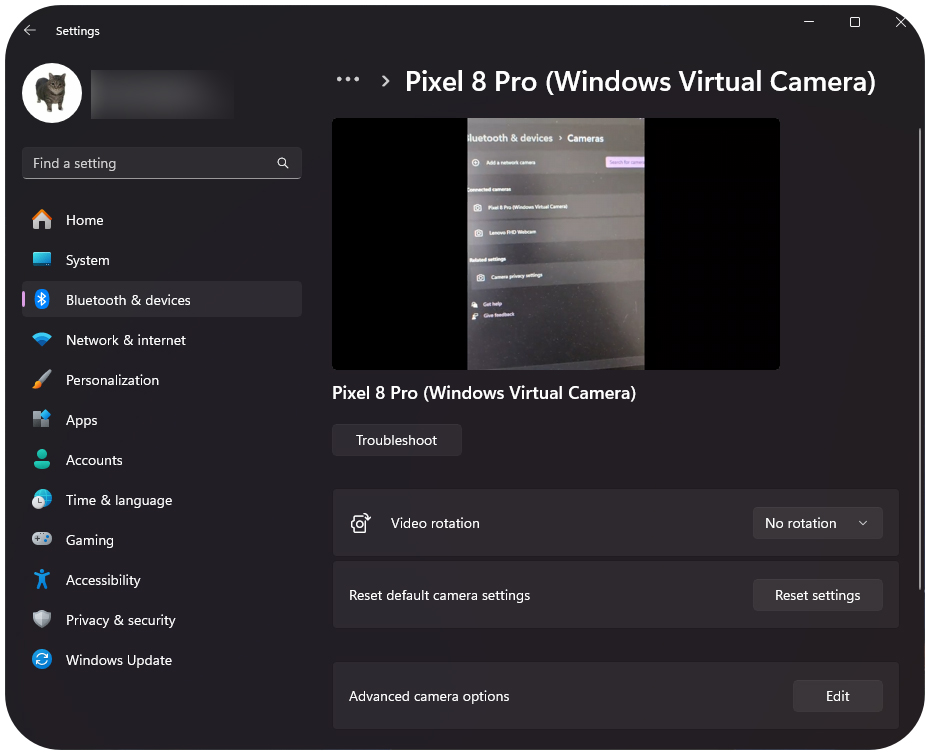Open Apps settings page

[162, 420]
